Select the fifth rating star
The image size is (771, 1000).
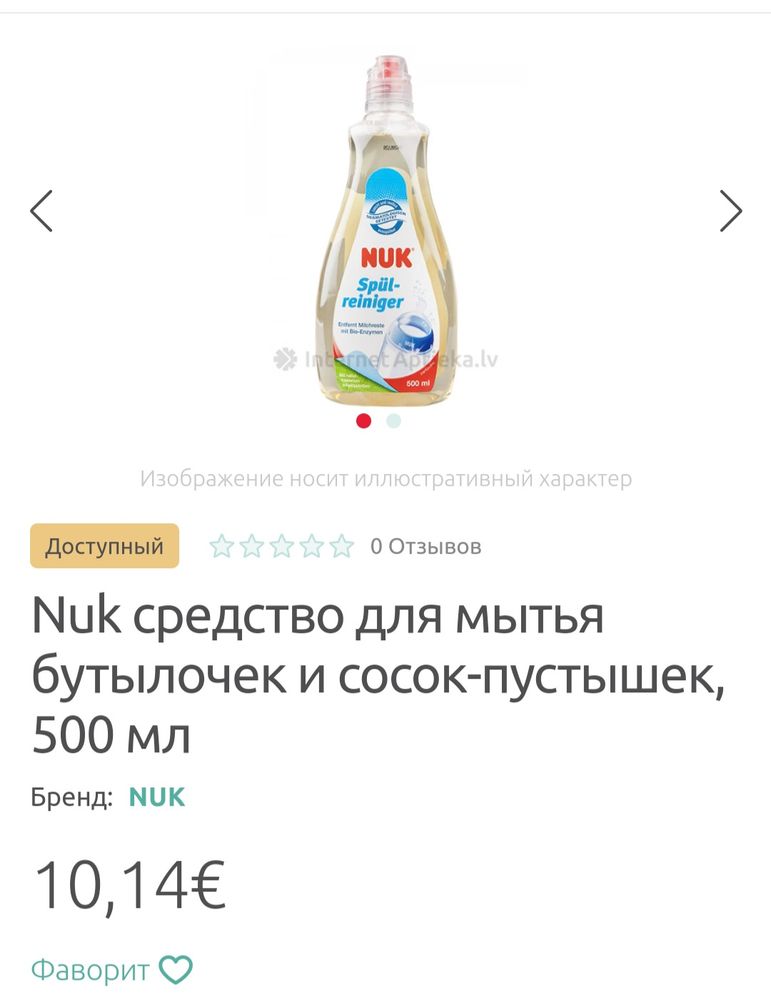341,547
